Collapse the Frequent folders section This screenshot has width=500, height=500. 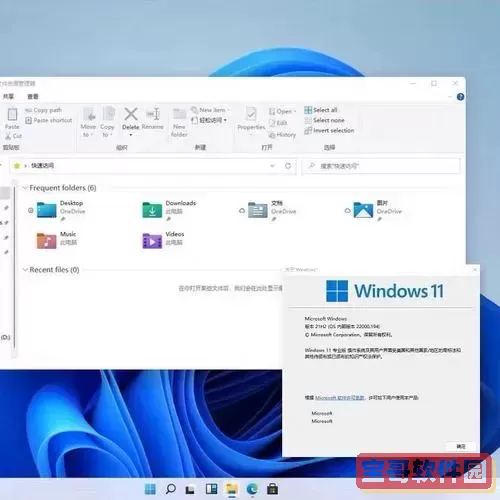(25, 188)
